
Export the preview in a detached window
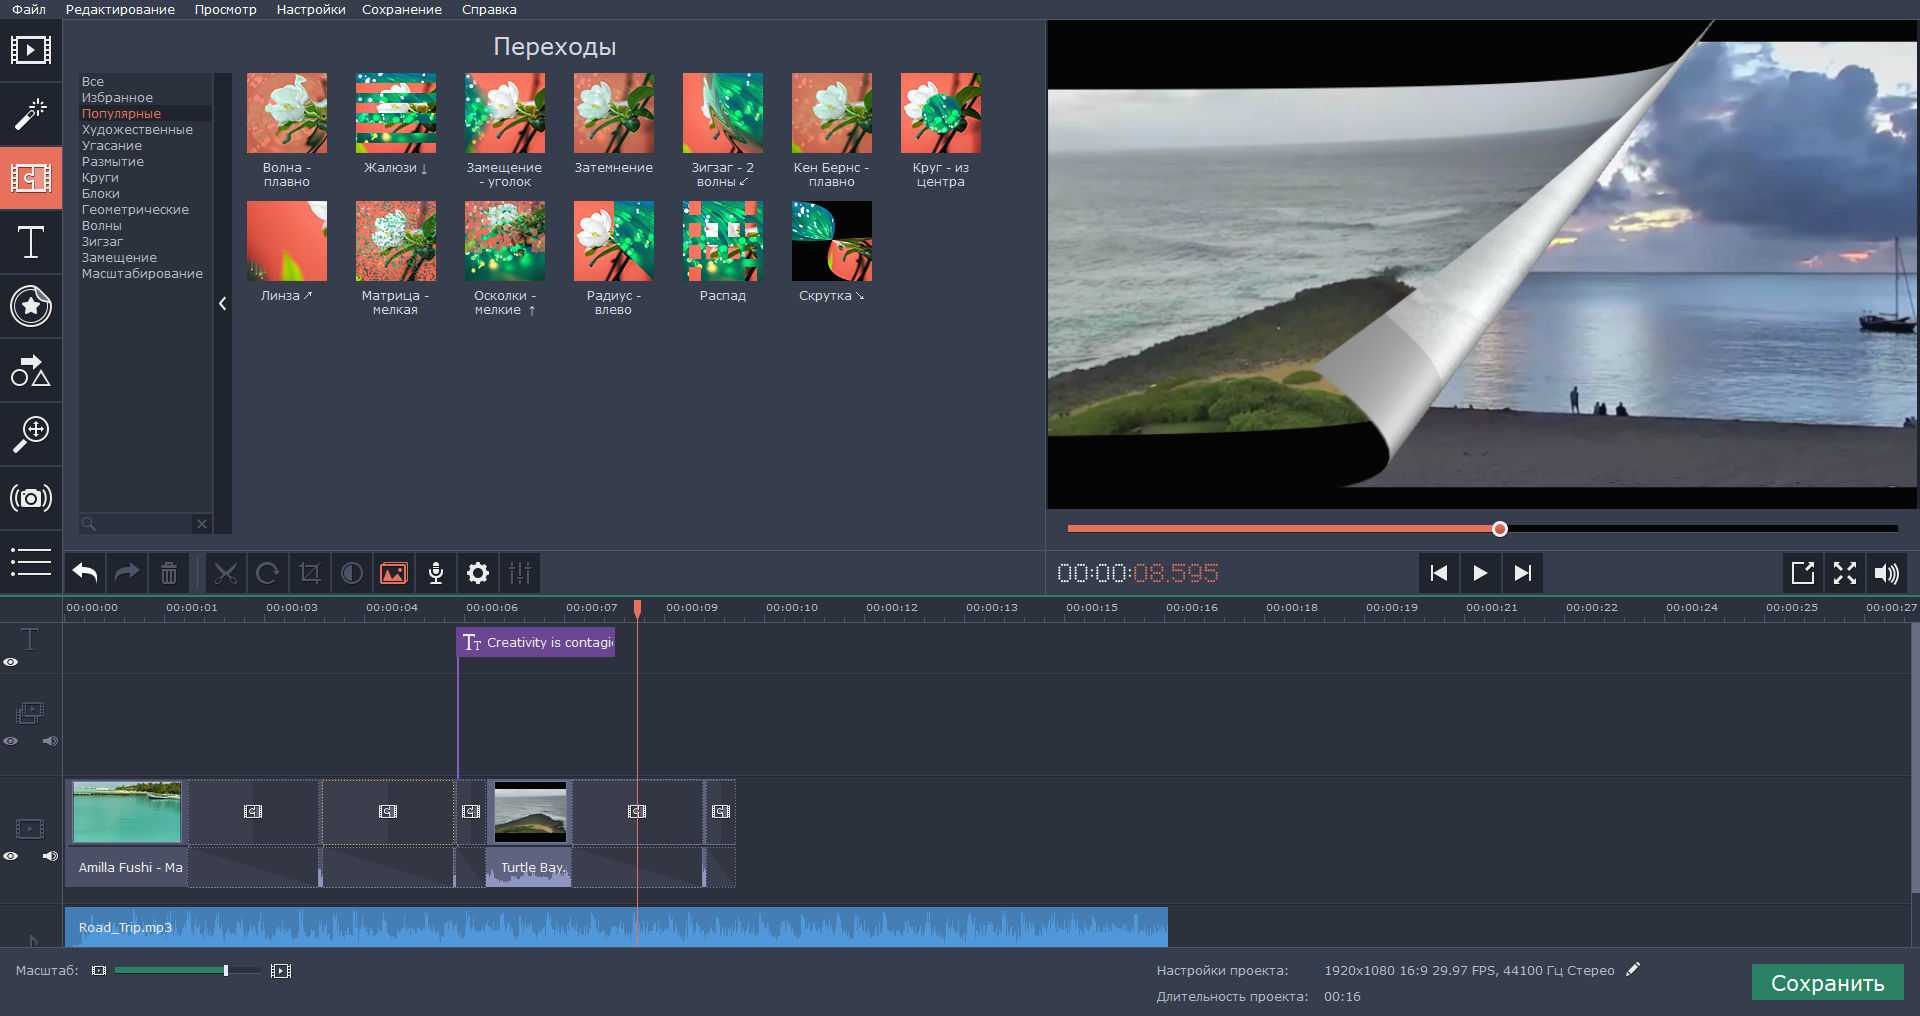pos(1803,573)
